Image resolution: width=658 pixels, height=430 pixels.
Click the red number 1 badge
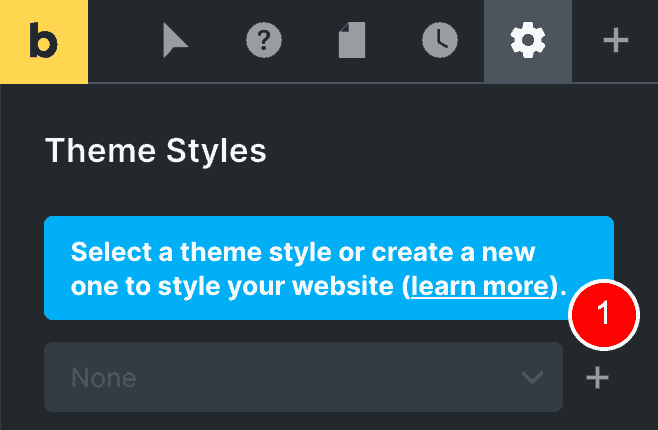point(604,315)
